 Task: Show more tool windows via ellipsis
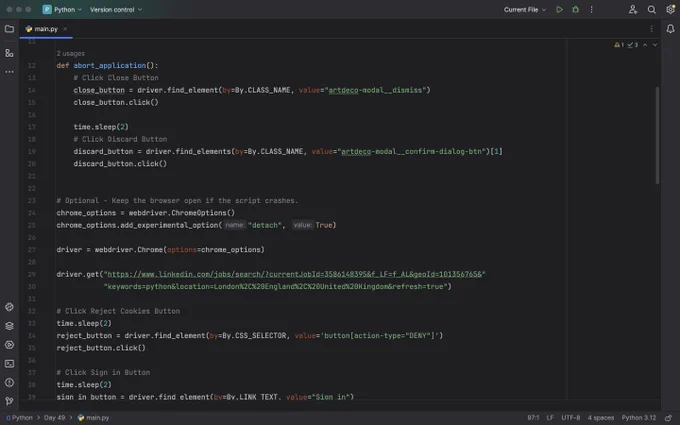[9, 72]
